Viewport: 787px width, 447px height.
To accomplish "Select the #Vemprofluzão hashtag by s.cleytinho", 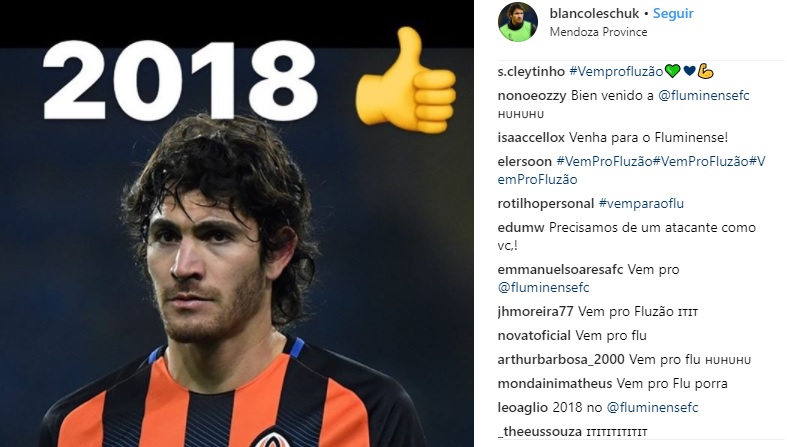I will click(x=616, y=72).
